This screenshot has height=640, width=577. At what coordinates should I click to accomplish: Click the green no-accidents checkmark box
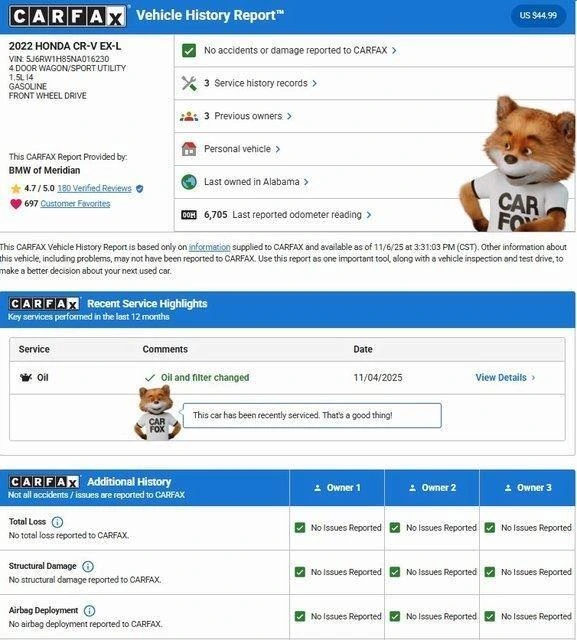pyautogui.click(x=189, y=51)
